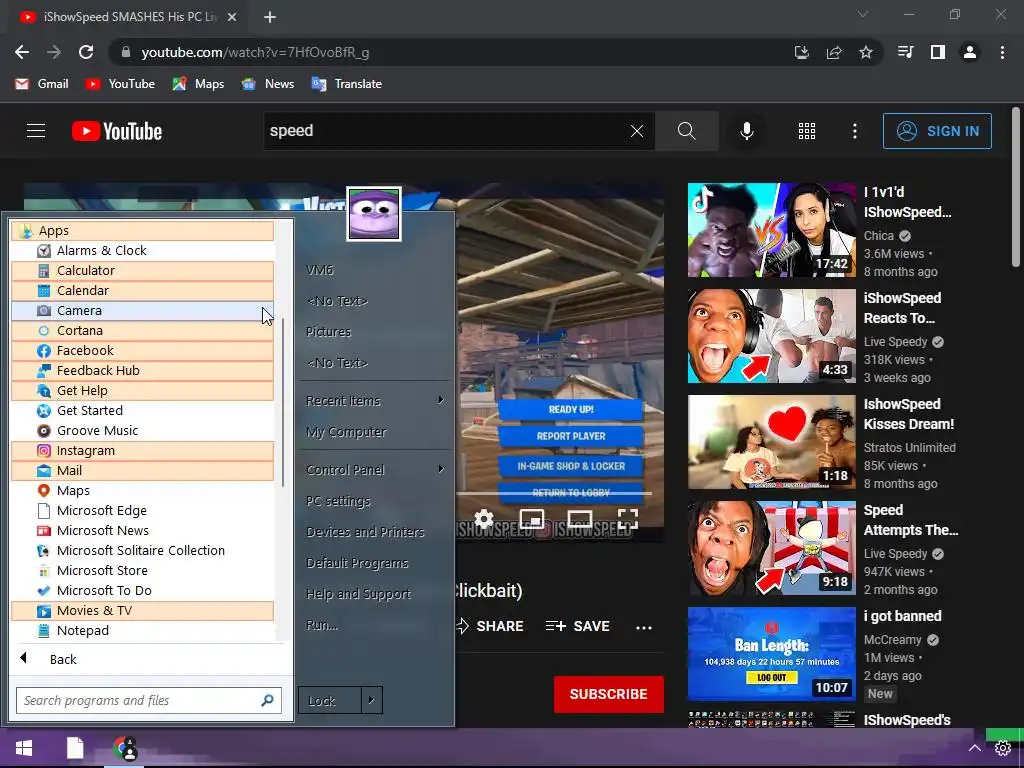
Task: Open Cortana from the Apps list
Action: tap(142, 330)
